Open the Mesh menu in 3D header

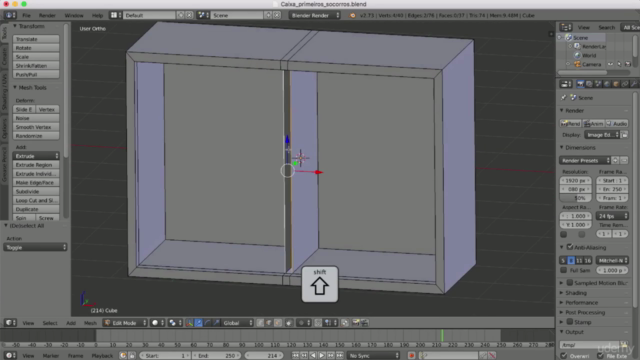tap(90, 323)
